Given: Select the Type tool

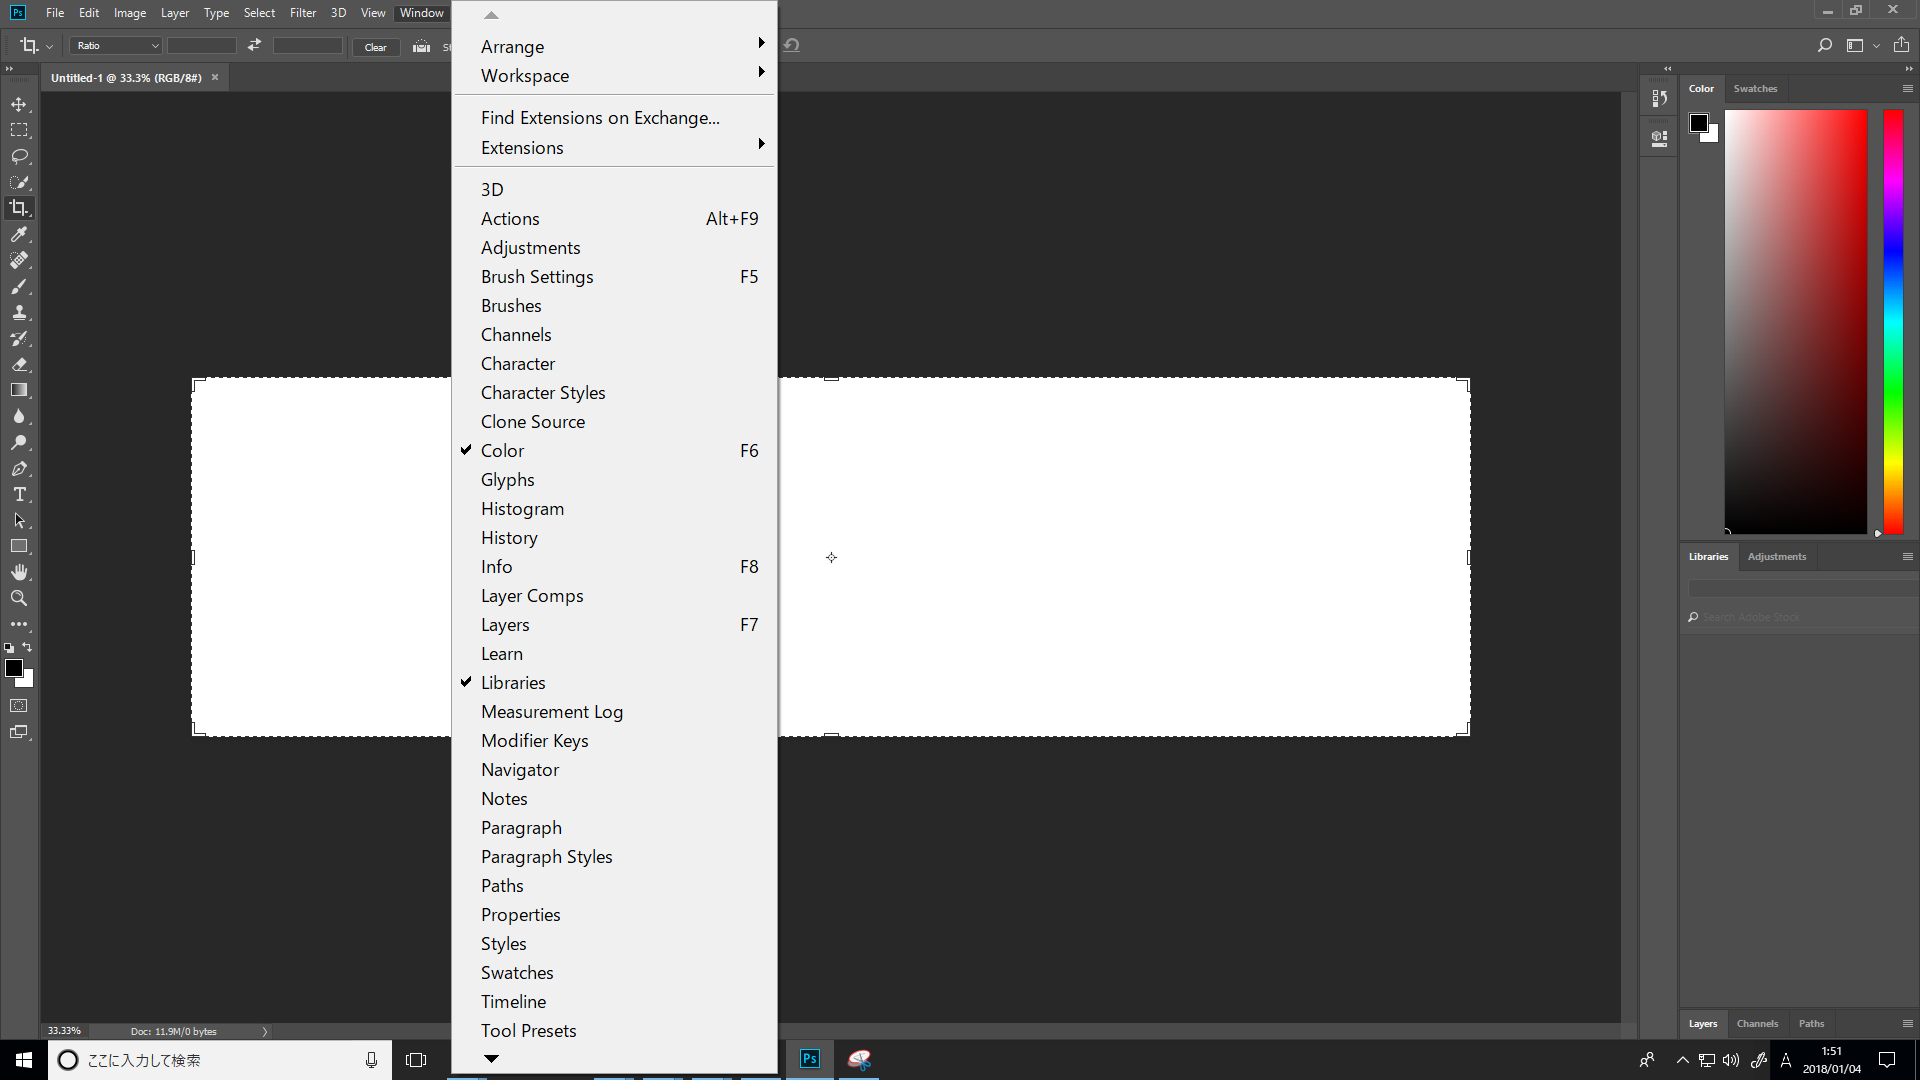Looking at the screenshot, I should coord(18,493).
